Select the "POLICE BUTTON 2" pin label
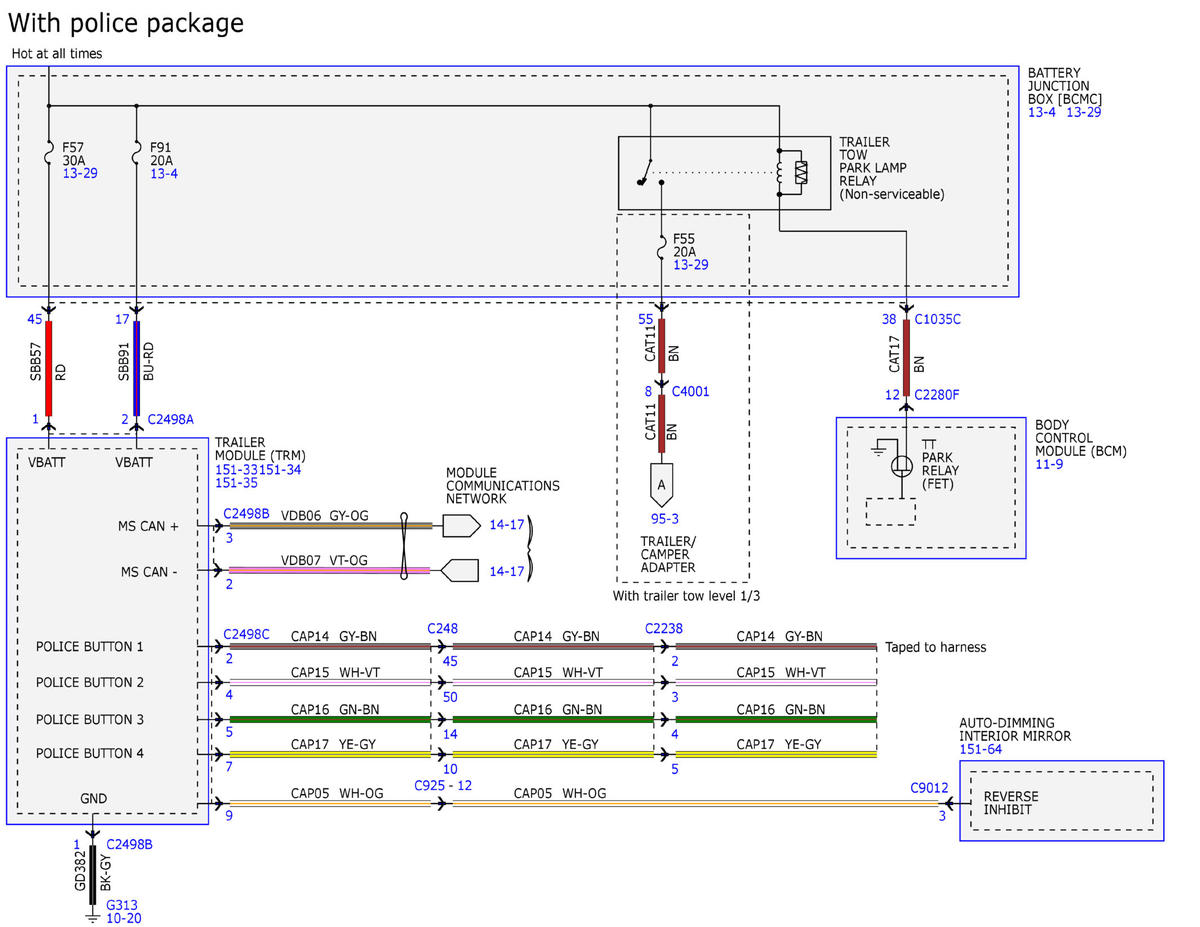Viewport: 1200px width, 927px height. pos(90,682)
